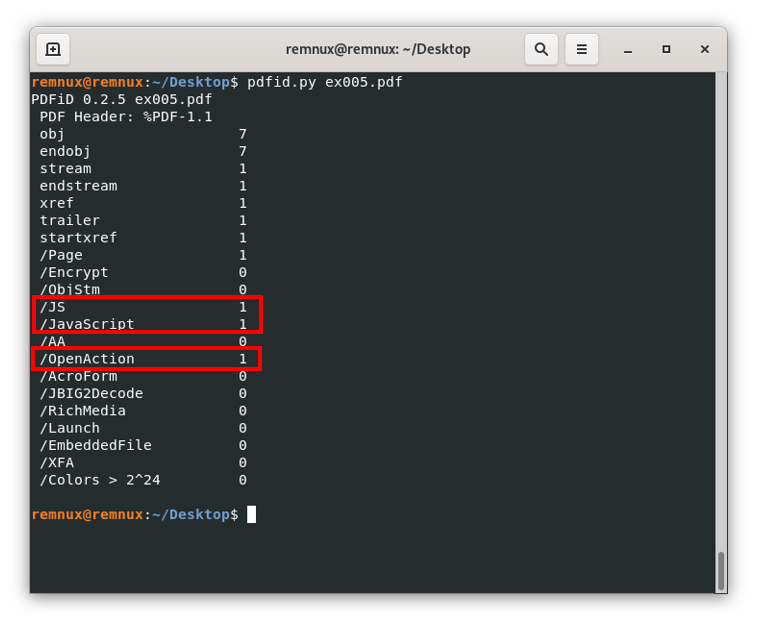The image size is (764, 624).
Task: Click the window title remnux@remnux: ~/Desktop
Action: [x=378, y=49]
